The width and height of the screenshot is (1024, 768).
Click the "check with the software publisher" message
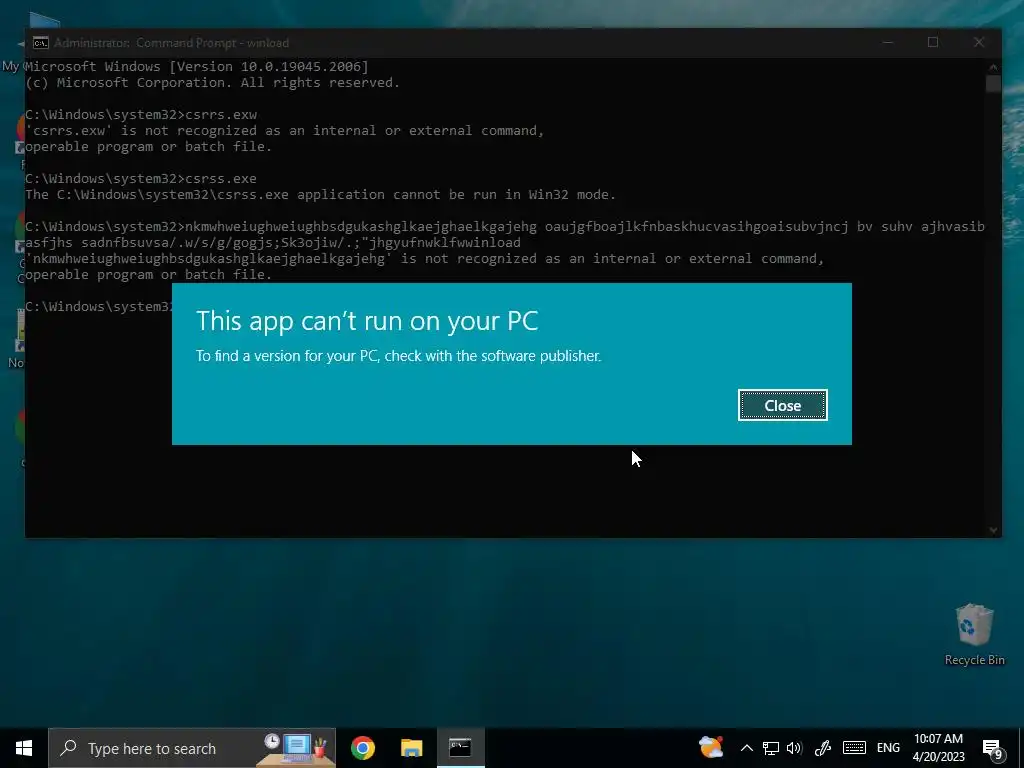pyautogui.click(x=398, y=356)
